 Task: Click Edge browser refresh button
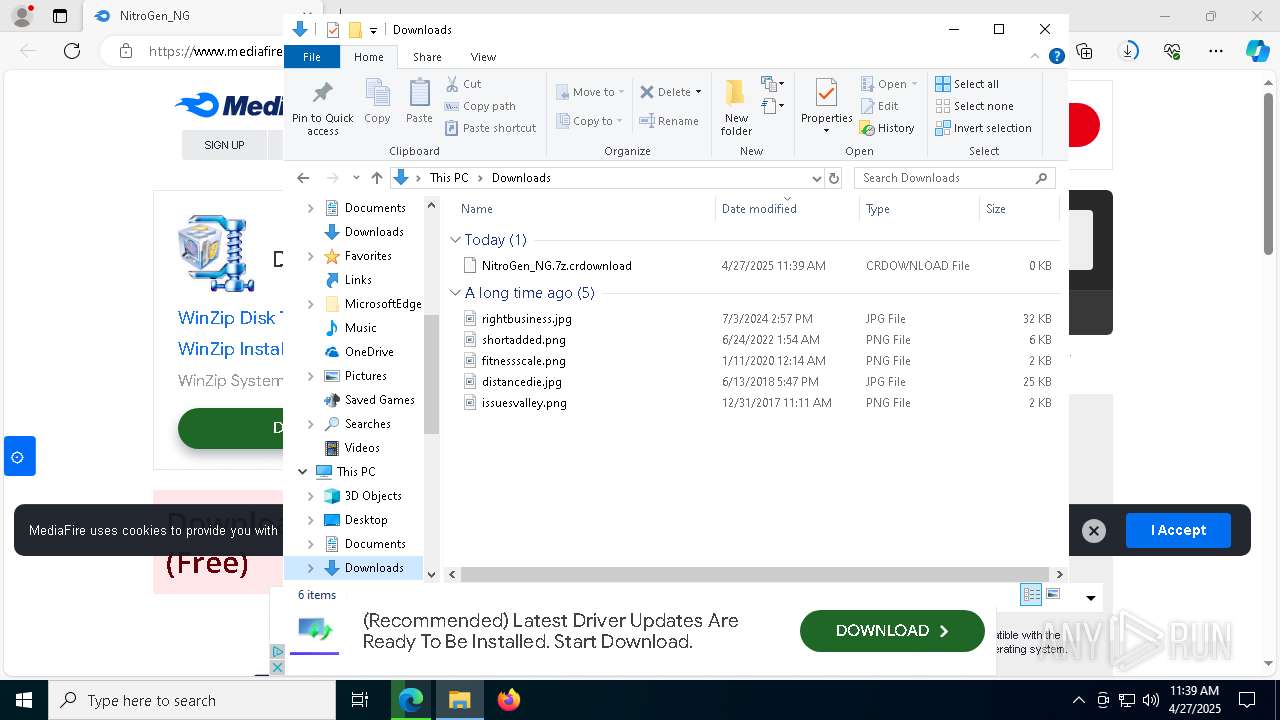pos(72,51)
